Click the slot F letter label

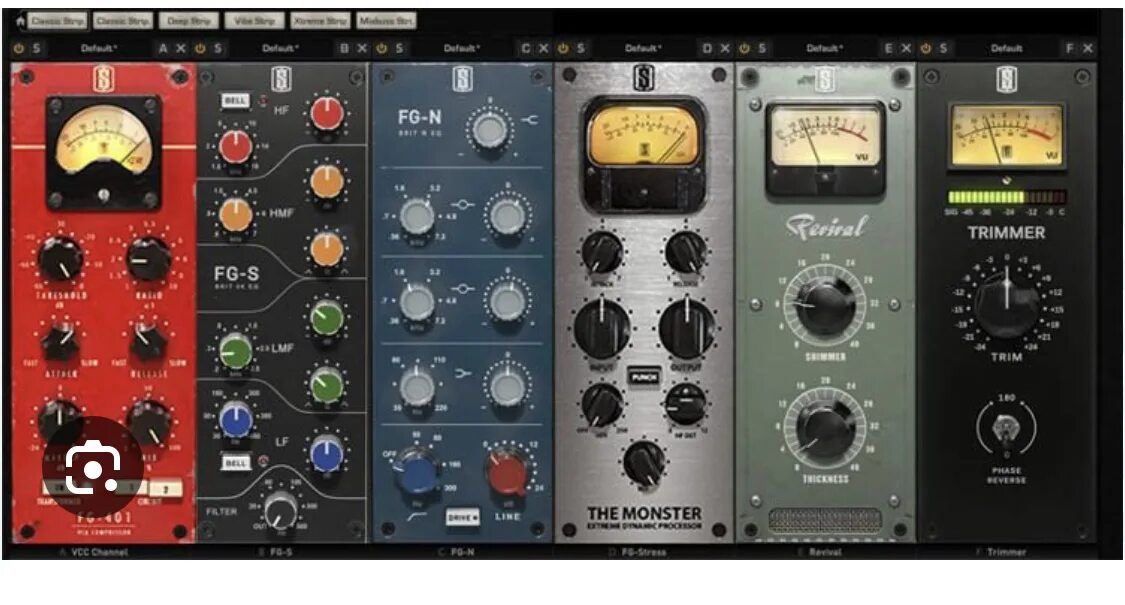pos(1070,49)
